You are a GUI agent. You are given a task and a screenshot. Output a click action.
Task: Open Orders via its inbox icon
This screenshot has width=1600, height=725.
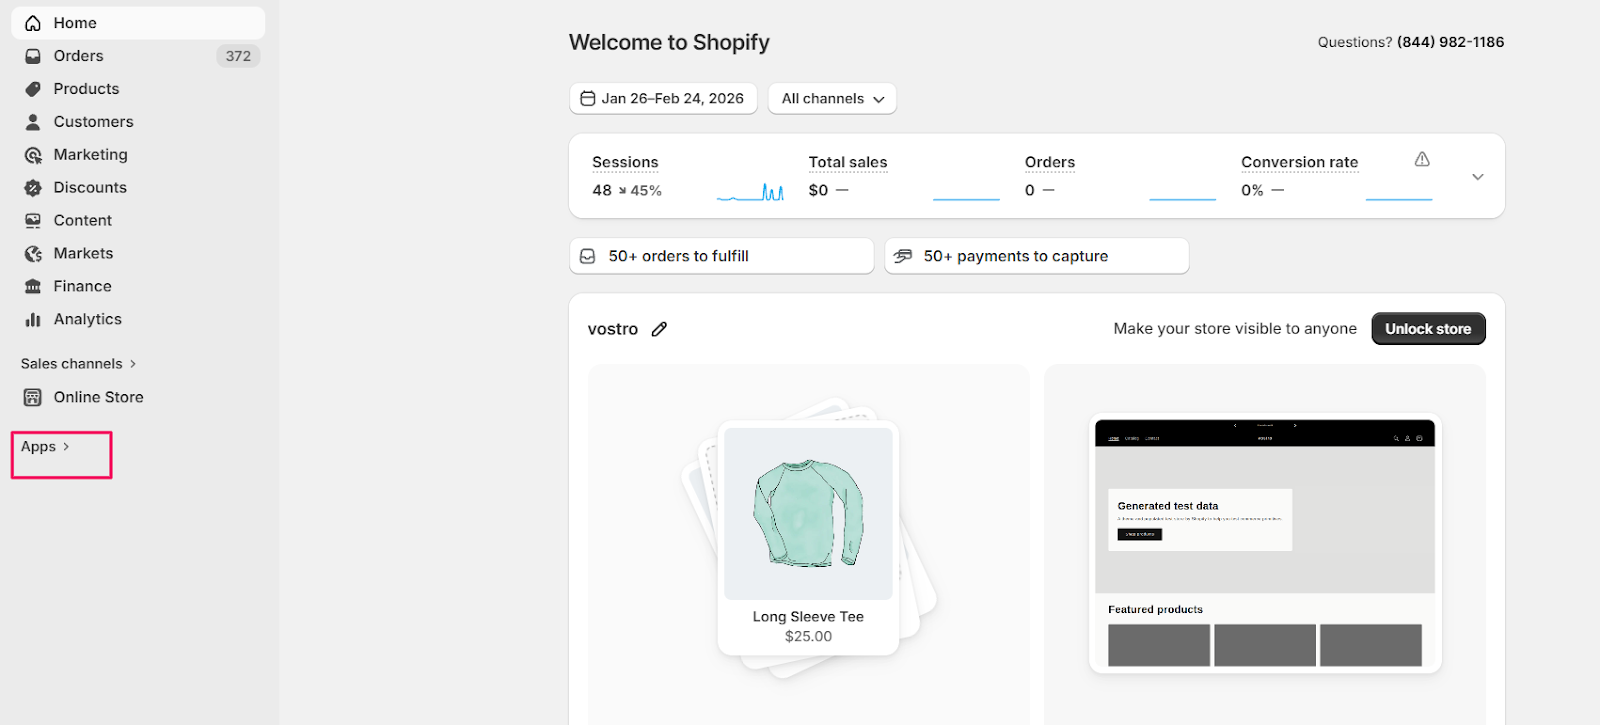[33, 56]
